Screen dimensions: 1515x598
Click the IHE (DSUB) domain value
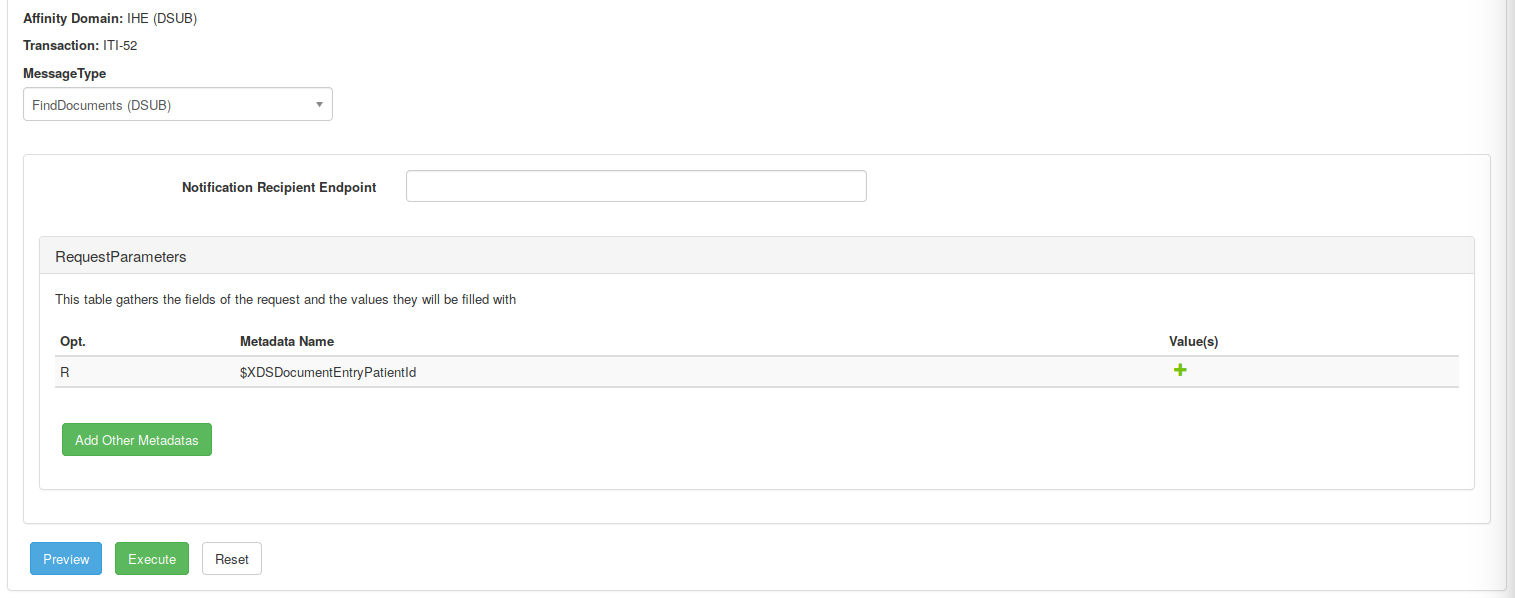162,18
